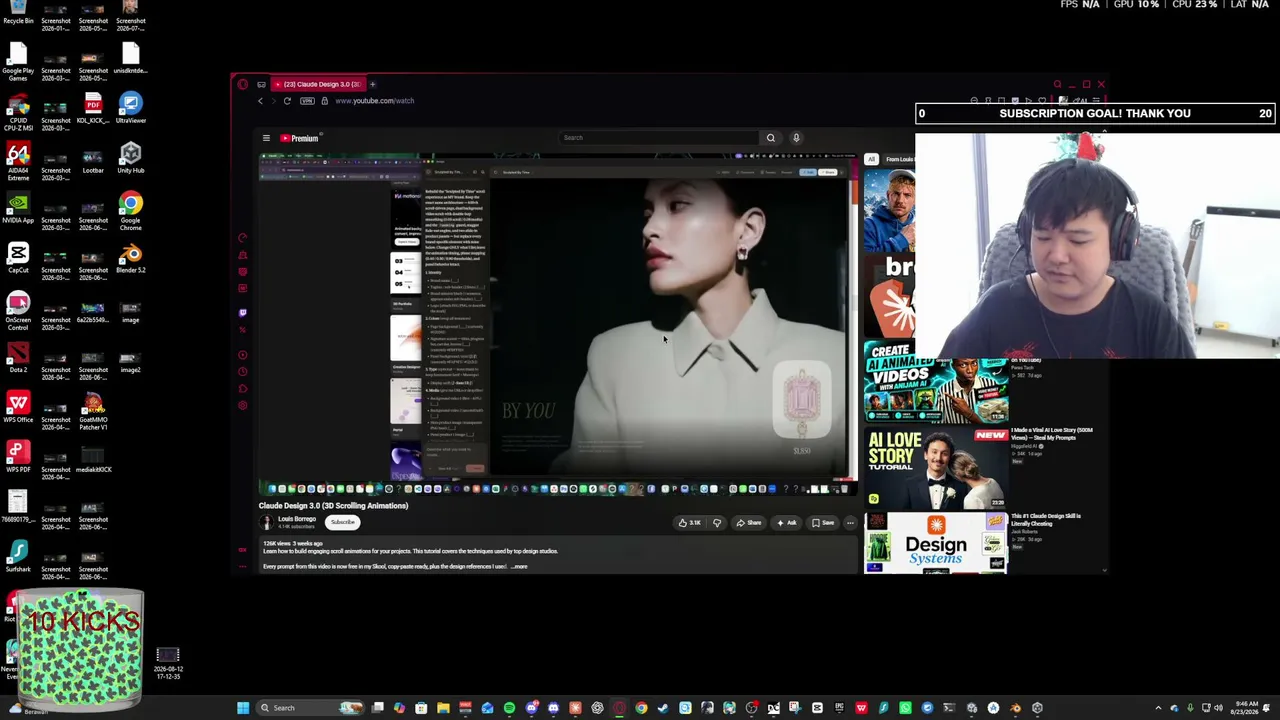Open the YouTube hamburger guide menu
The height and width of the screenshot is (720, 1280).
pyautogui.click(x=266, y=138)
